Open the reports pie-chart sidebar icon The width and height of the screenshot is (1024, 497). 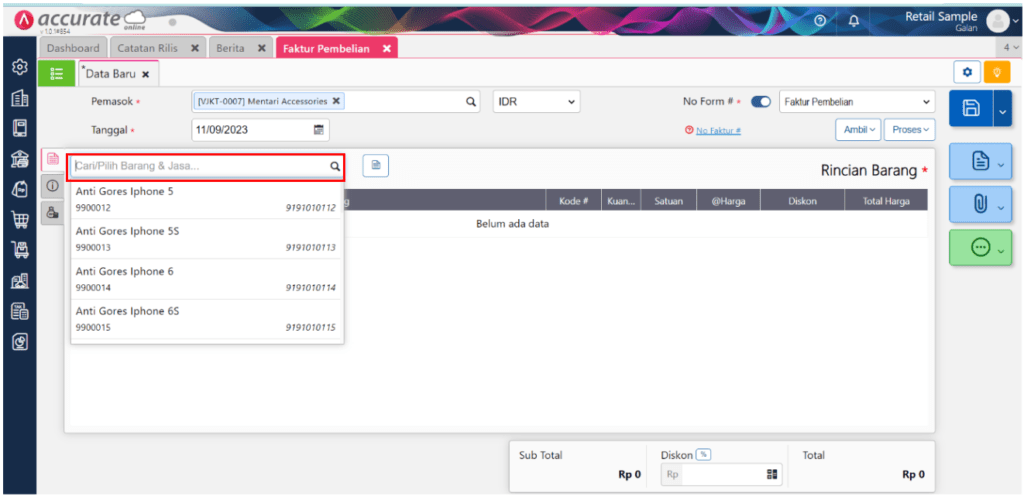(x=20, y=342)
